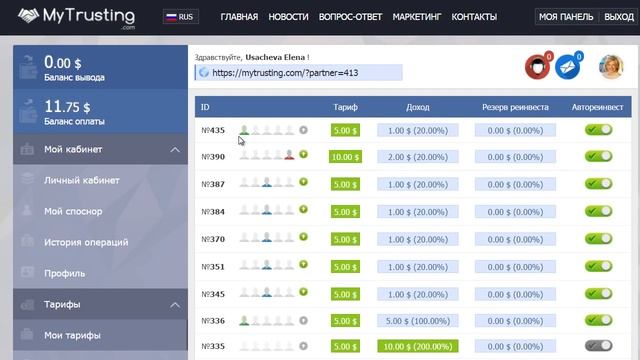Toggle autoreinvest for tariff №387
Screen dimensions: 640x360
[598, 184]
